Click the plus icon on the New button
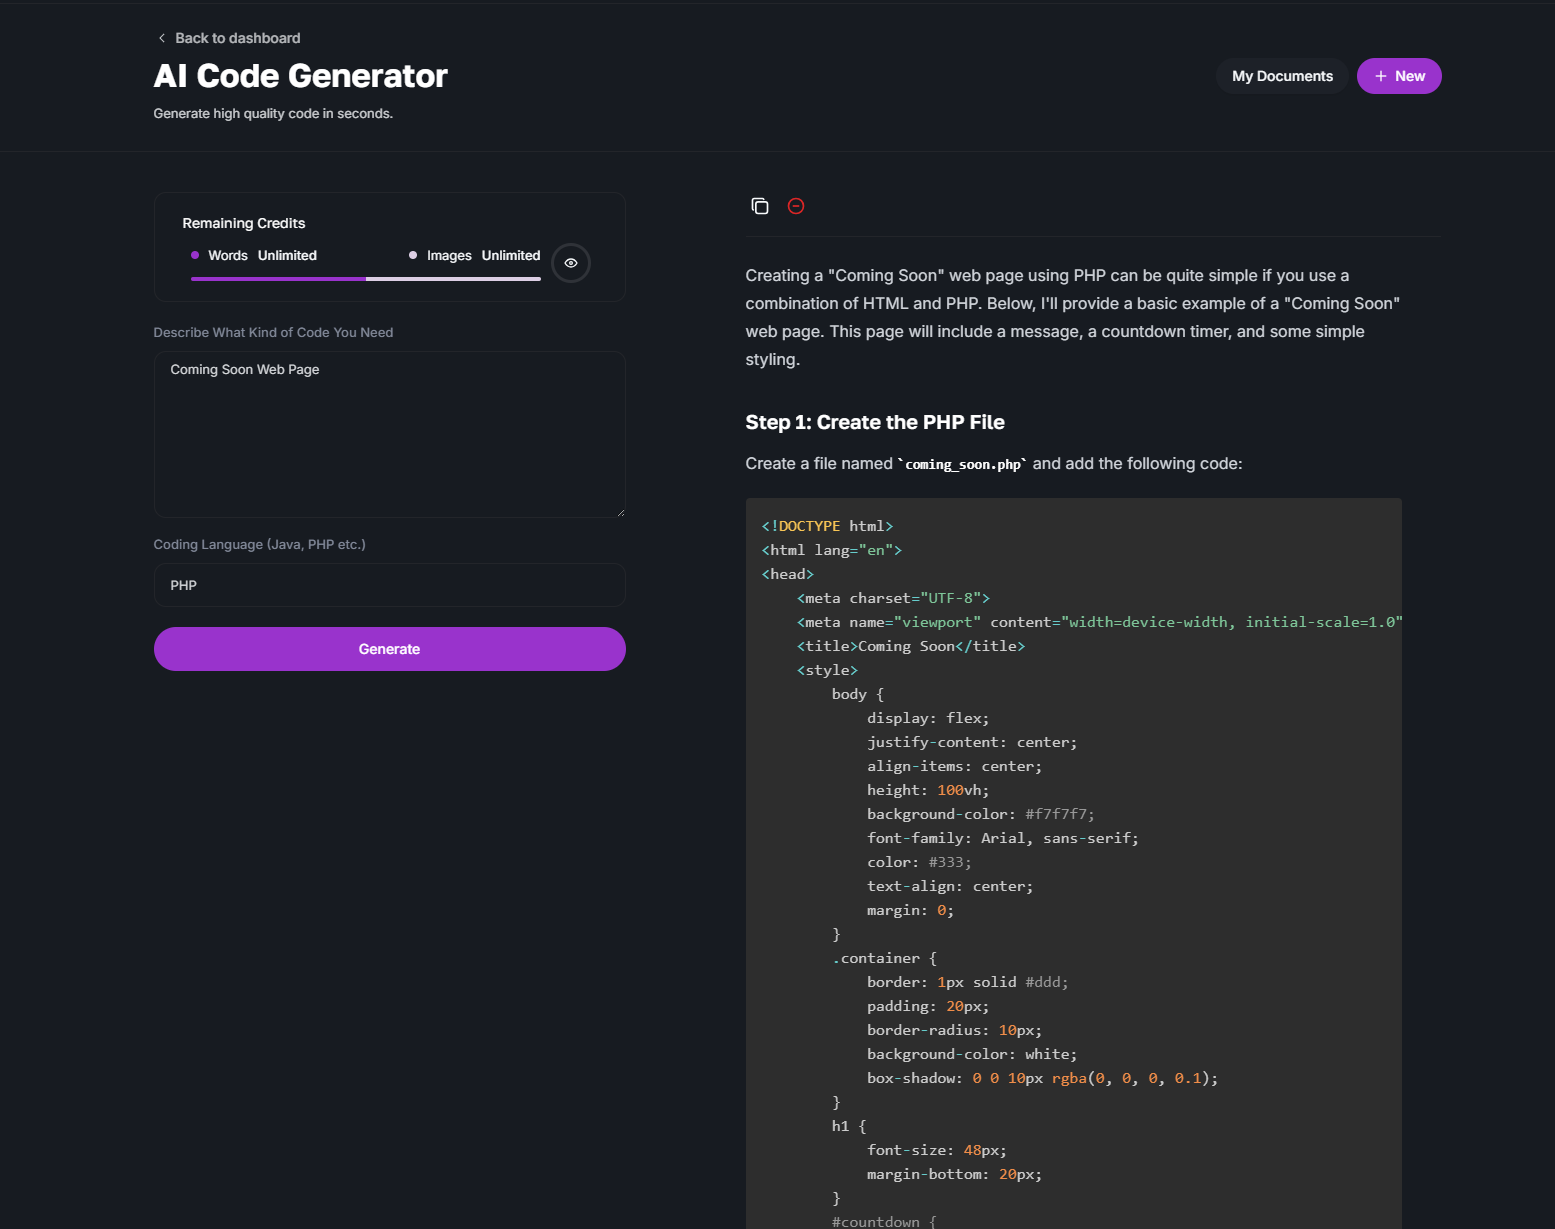Viewport: 1555px width, 1229px height. [x=1380, y=76]
